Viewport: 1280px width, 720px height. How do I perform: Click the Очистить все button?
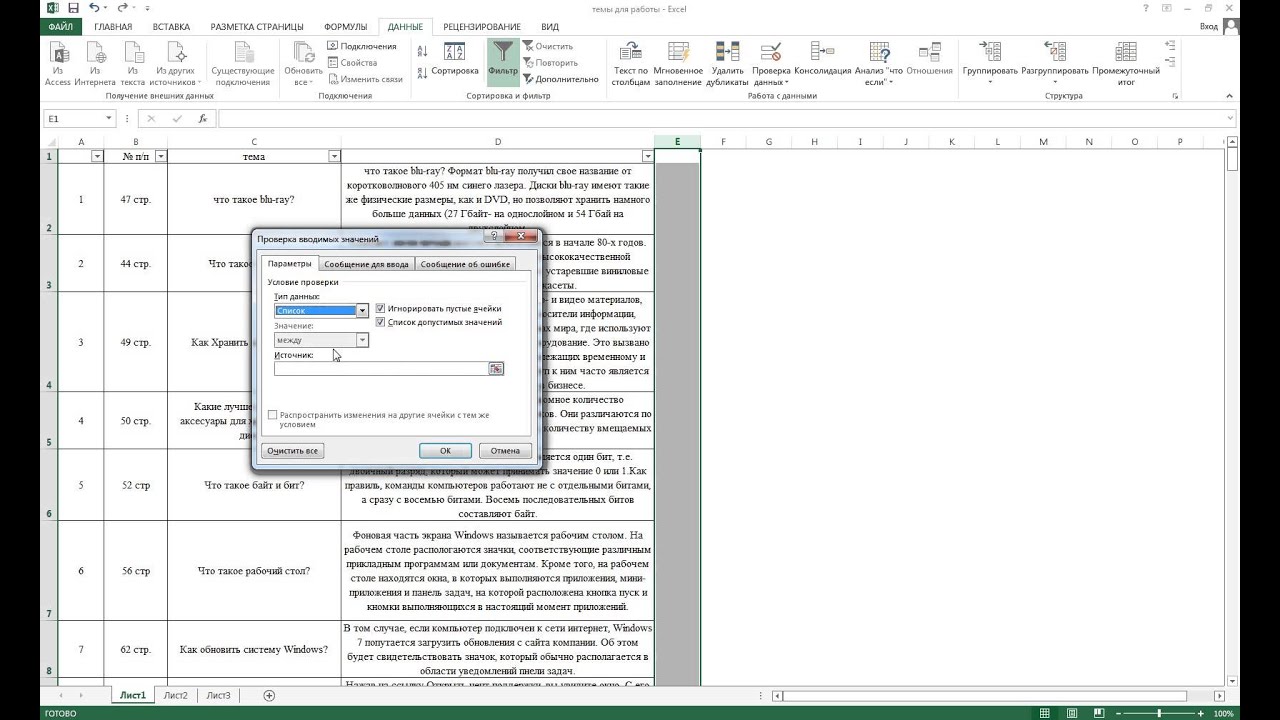click(293, 451)
